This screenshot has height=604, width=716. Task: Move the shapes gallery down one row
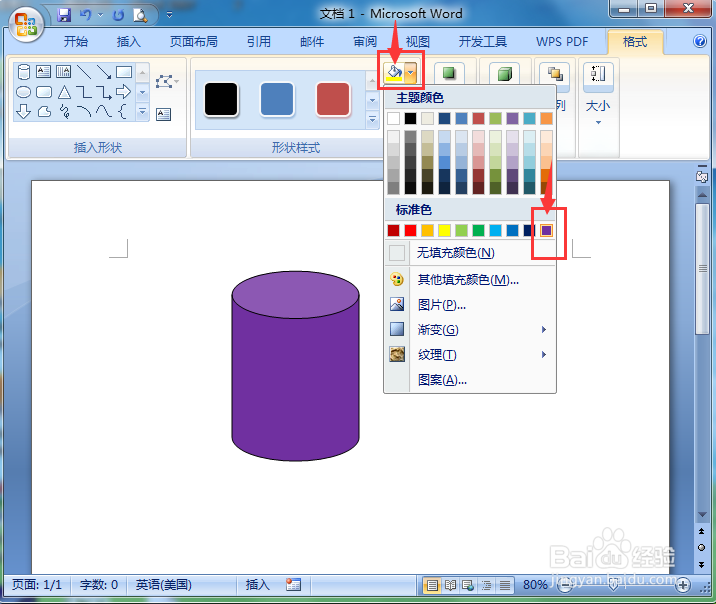(142, 92)
